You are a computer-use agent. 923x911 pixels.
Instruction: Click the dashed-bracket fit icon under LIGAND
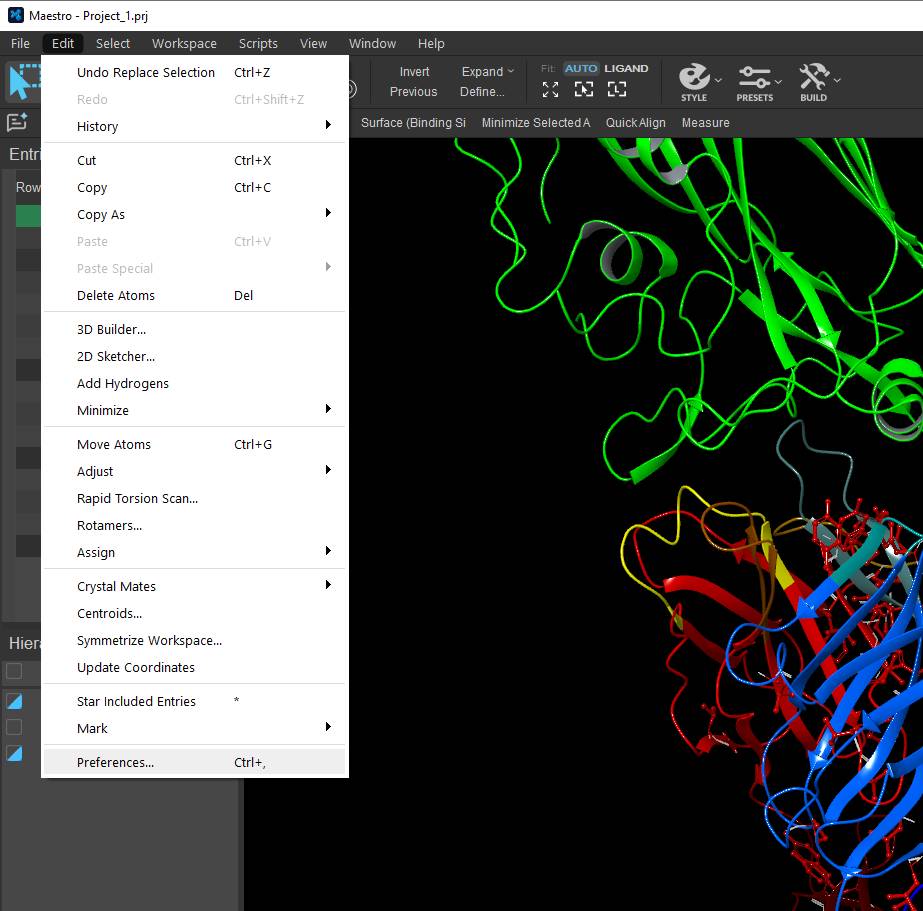617,89
